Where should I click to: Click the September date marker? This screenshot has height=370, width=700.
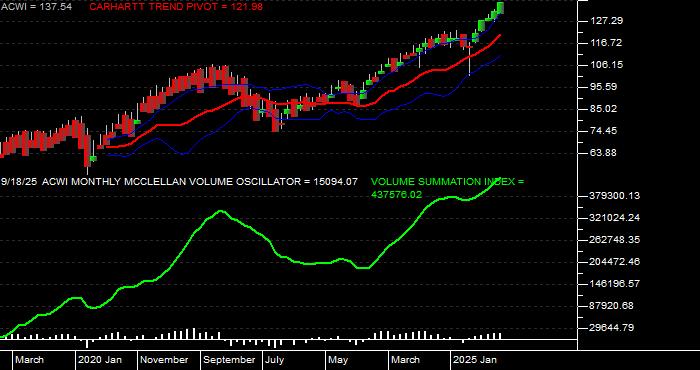[229, 360]
